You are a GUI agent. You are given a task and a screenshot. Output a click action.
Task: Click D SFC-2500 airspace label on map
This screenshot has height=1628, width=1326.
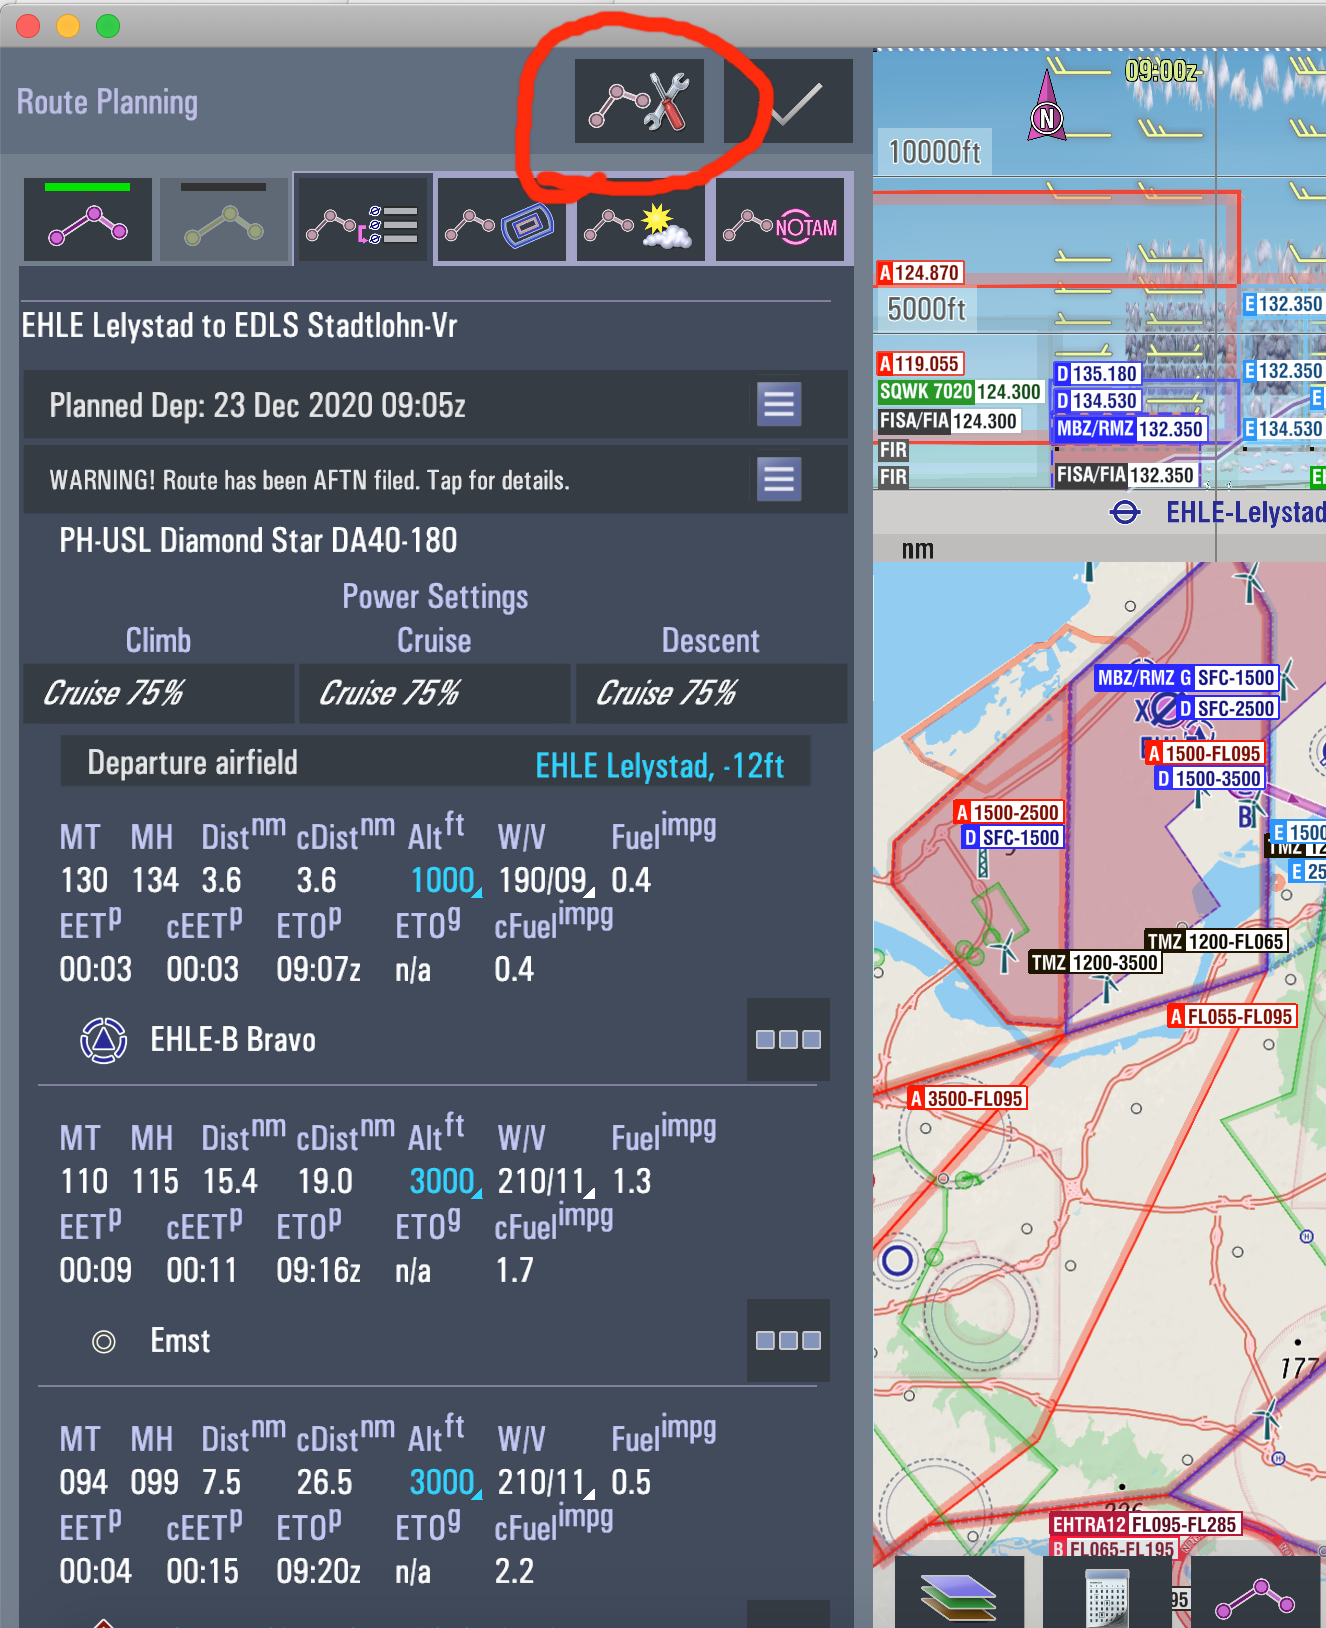(1227, 709)
